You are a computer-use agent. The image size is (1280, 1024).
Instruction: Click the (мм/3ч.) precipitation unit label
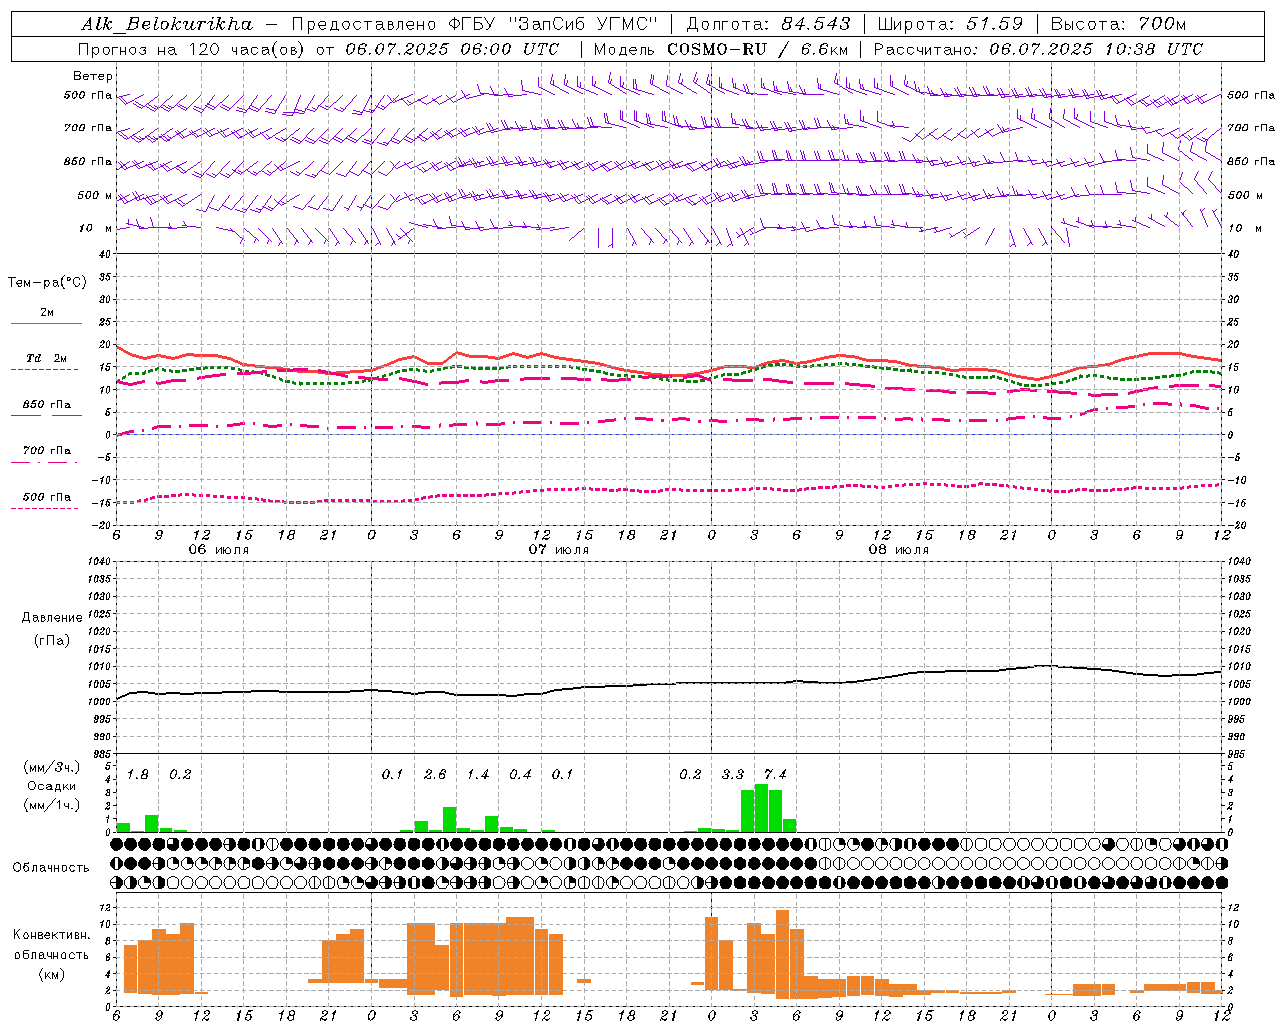tap(52, 767)
